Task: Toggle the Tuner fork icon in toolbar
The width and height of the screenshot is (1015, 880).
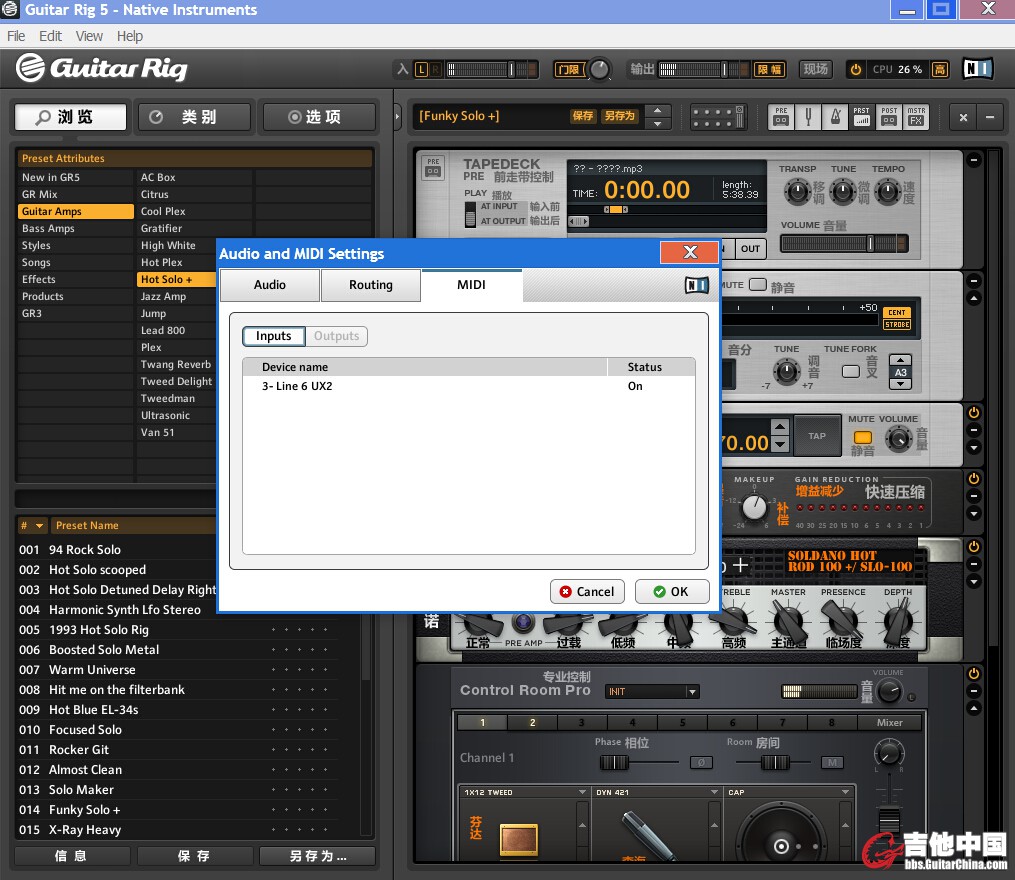Action: click(808, 117)
